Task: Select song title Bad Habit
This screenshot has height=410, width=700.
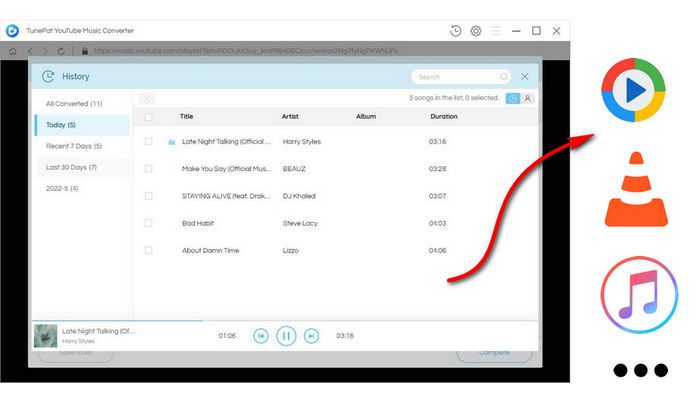Action: coord(198,223)
